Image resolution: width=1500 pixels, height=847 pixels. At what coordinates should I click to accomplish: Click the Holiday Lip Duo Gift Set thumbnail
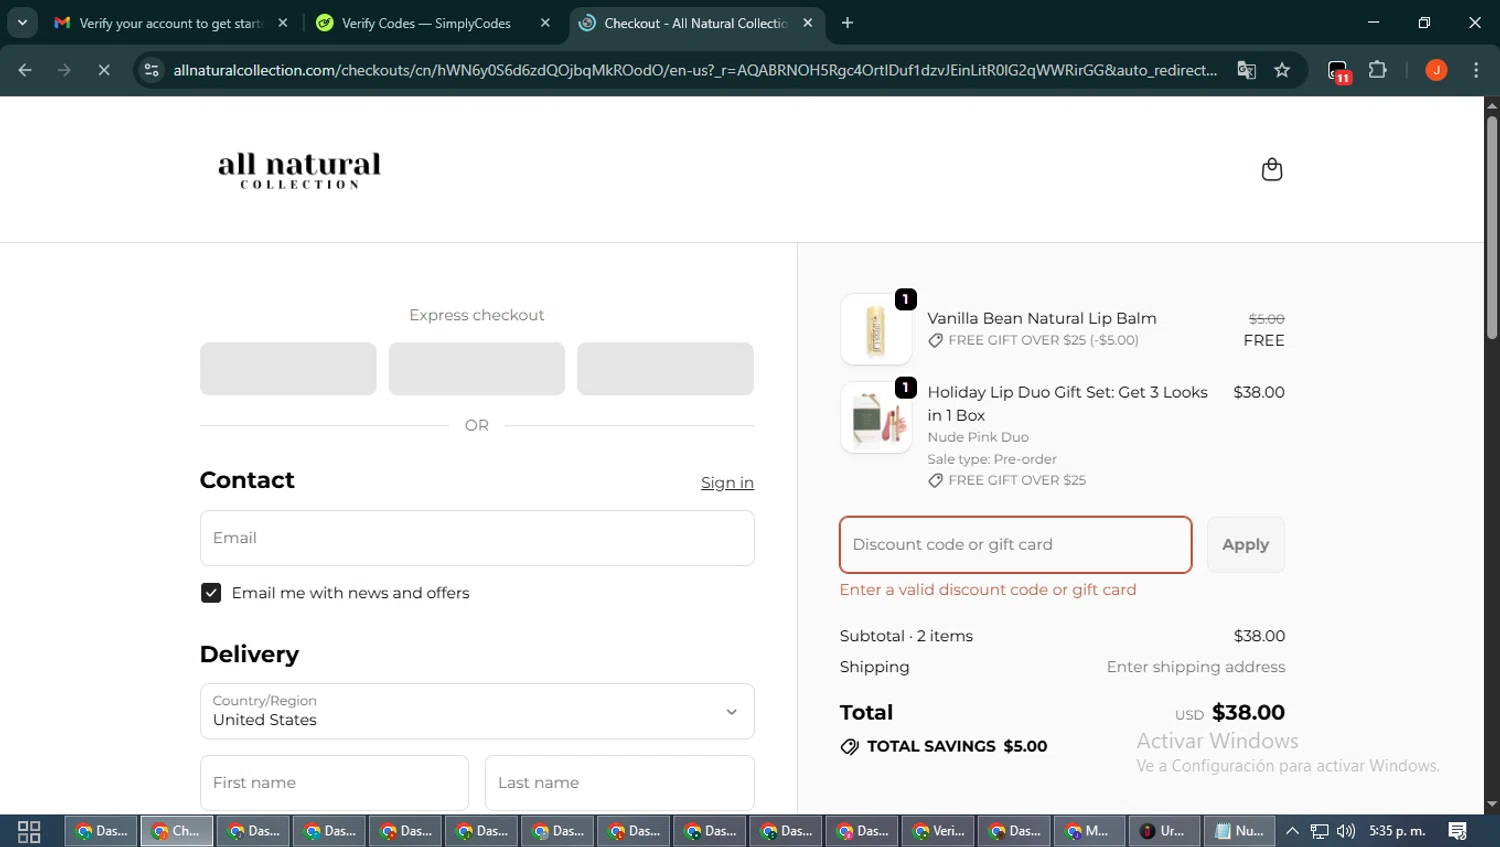tap(876, 417)
